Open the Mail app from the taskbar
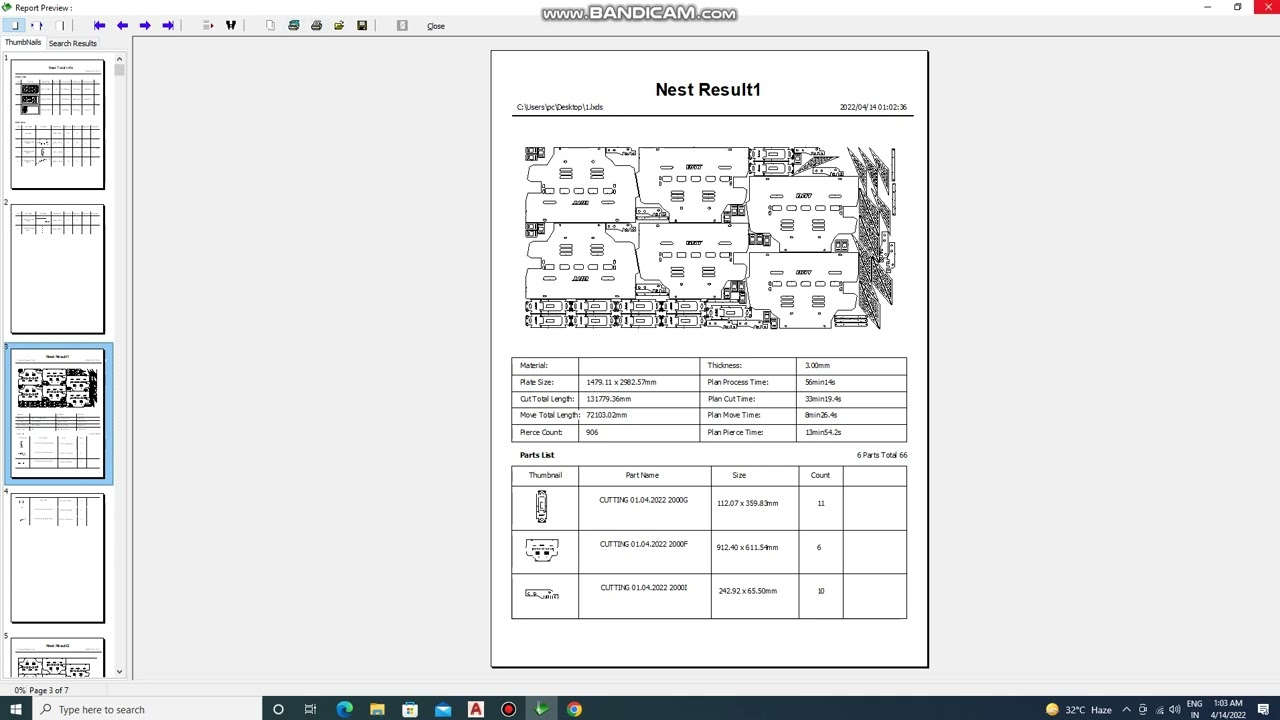The image size is (1280, 720). [443, 709]
